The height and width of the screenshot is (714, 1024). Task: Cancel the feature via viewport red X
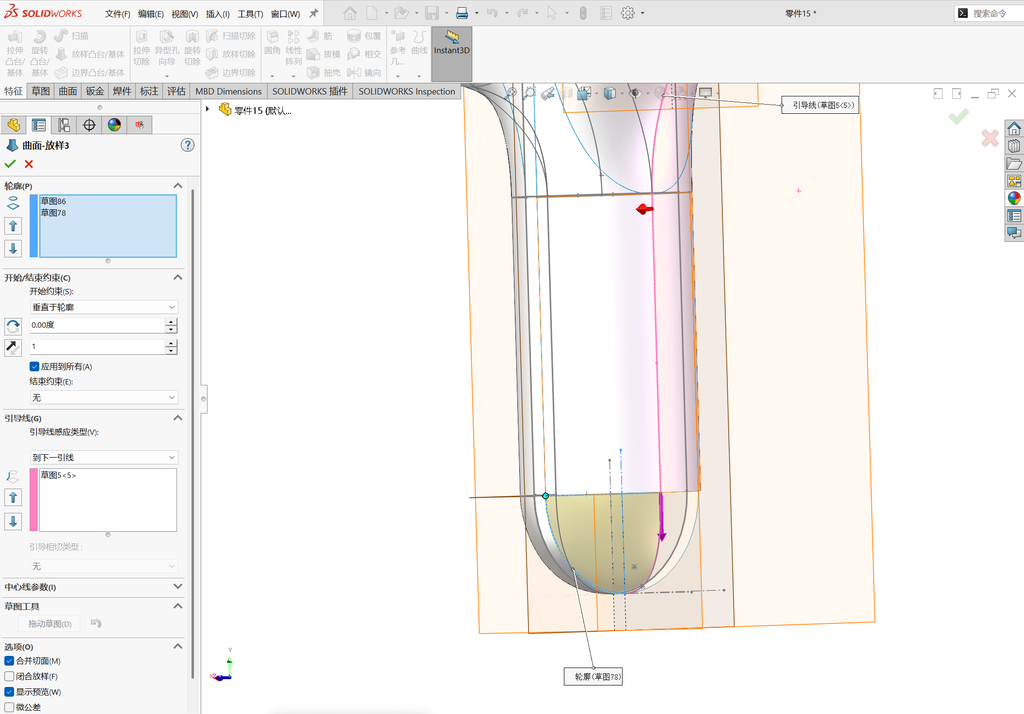[x=990, y=138]
